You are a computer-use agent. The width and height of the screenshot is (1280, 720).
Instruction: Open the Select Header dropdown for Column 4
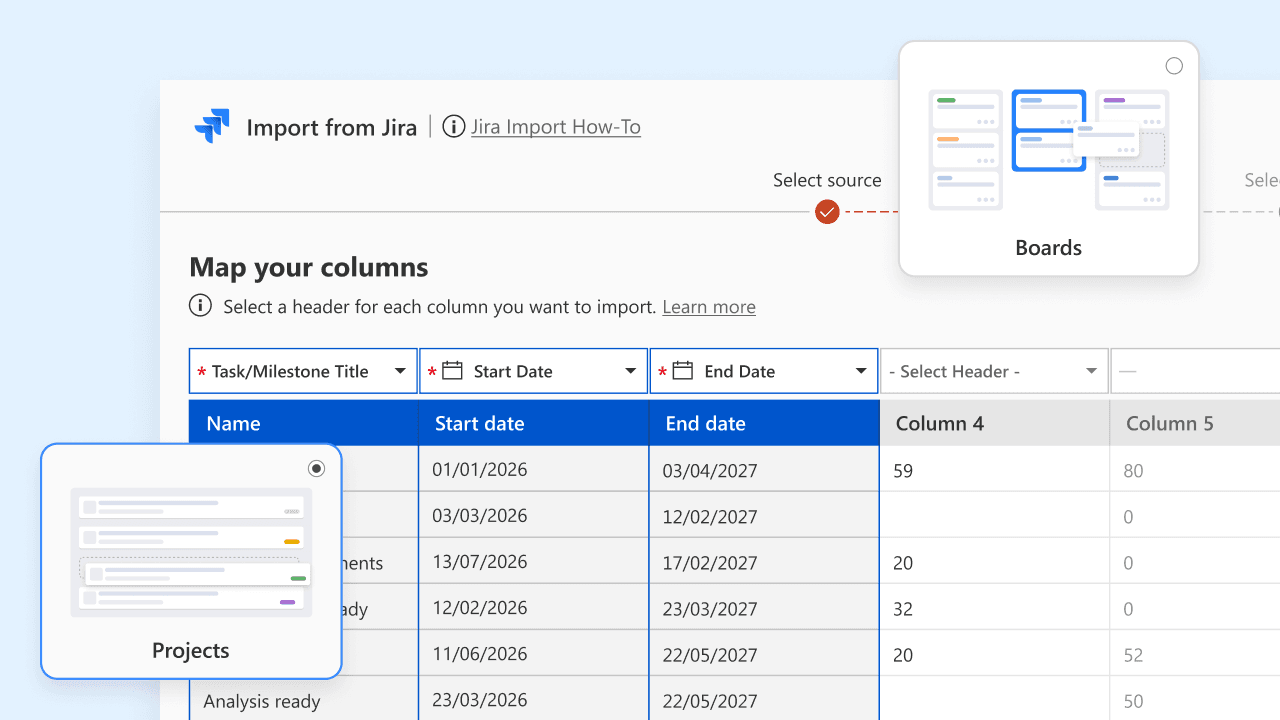[994, 371]
